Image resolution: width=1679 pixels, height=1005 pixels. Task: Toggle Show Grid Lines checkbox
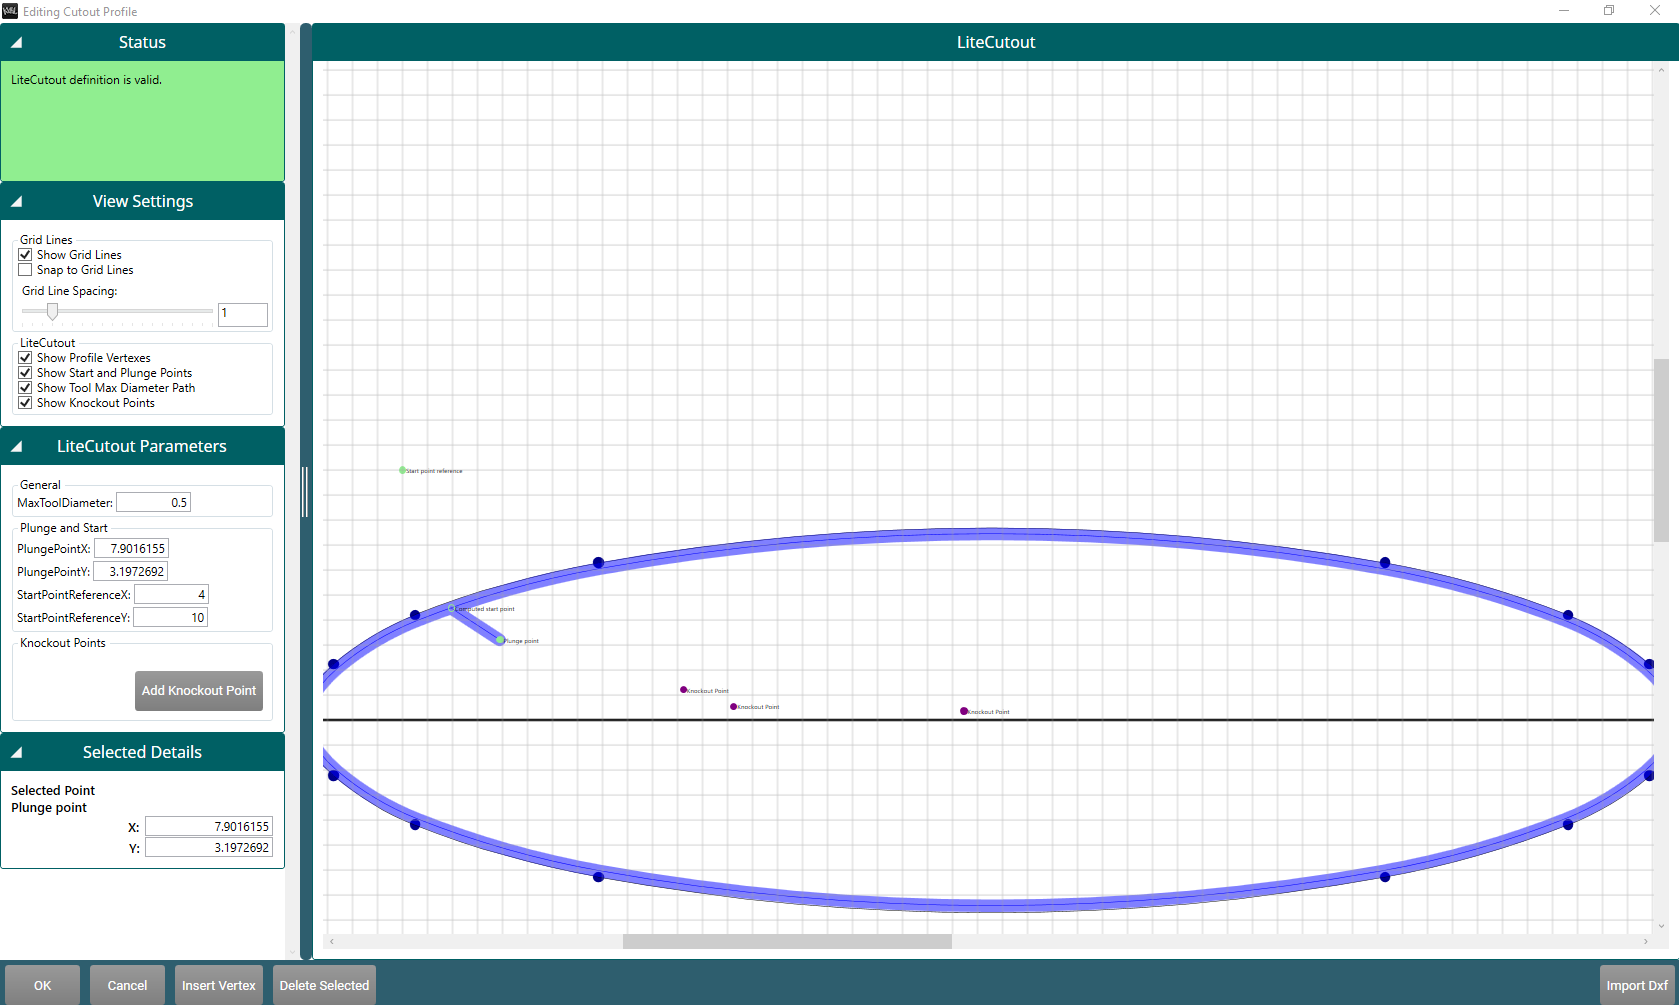(25, 255)
